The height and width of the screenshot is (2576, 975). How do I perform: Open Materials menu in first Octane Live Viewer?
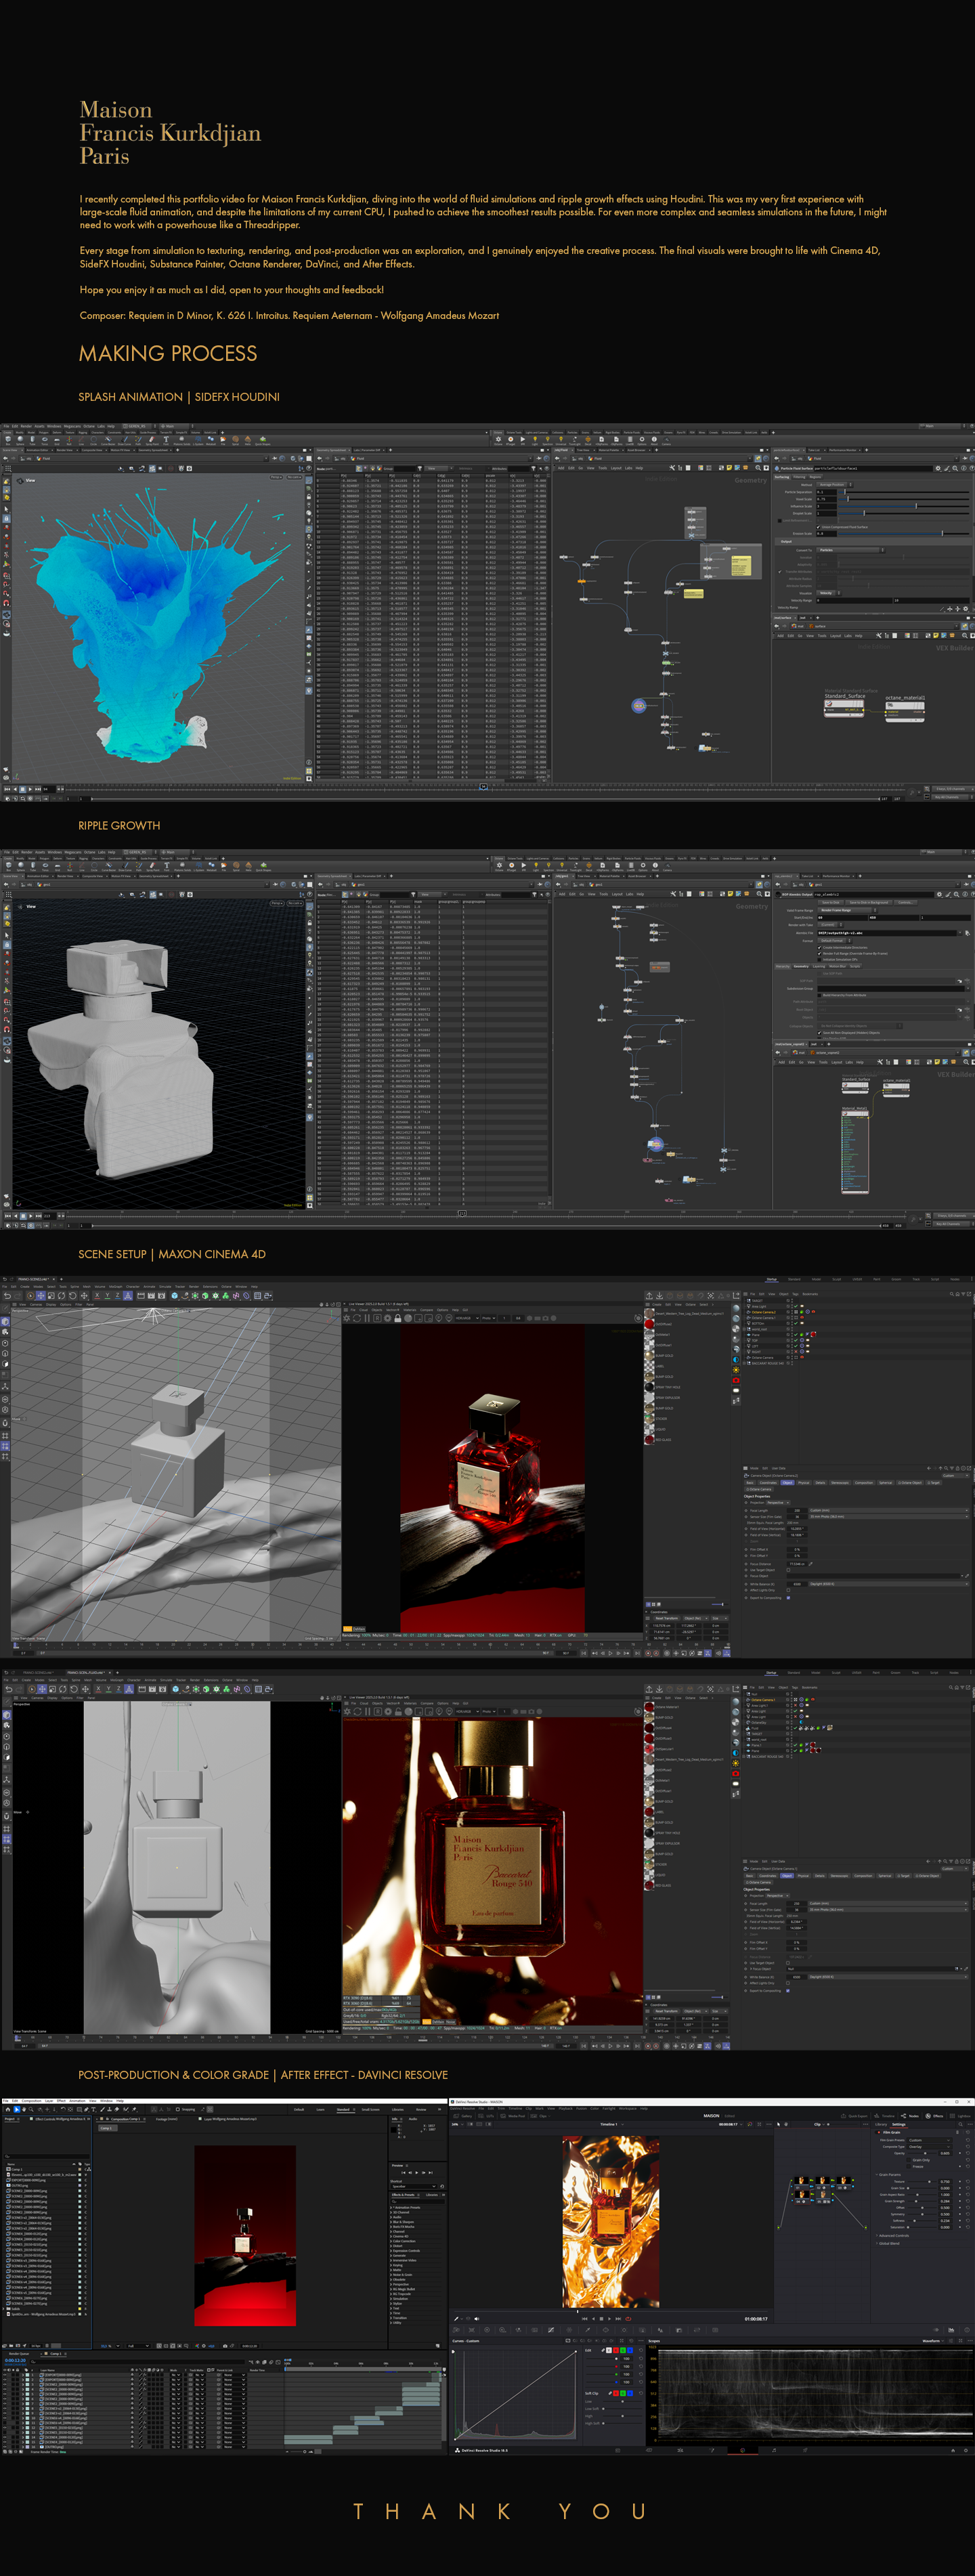coord(410,1310)
